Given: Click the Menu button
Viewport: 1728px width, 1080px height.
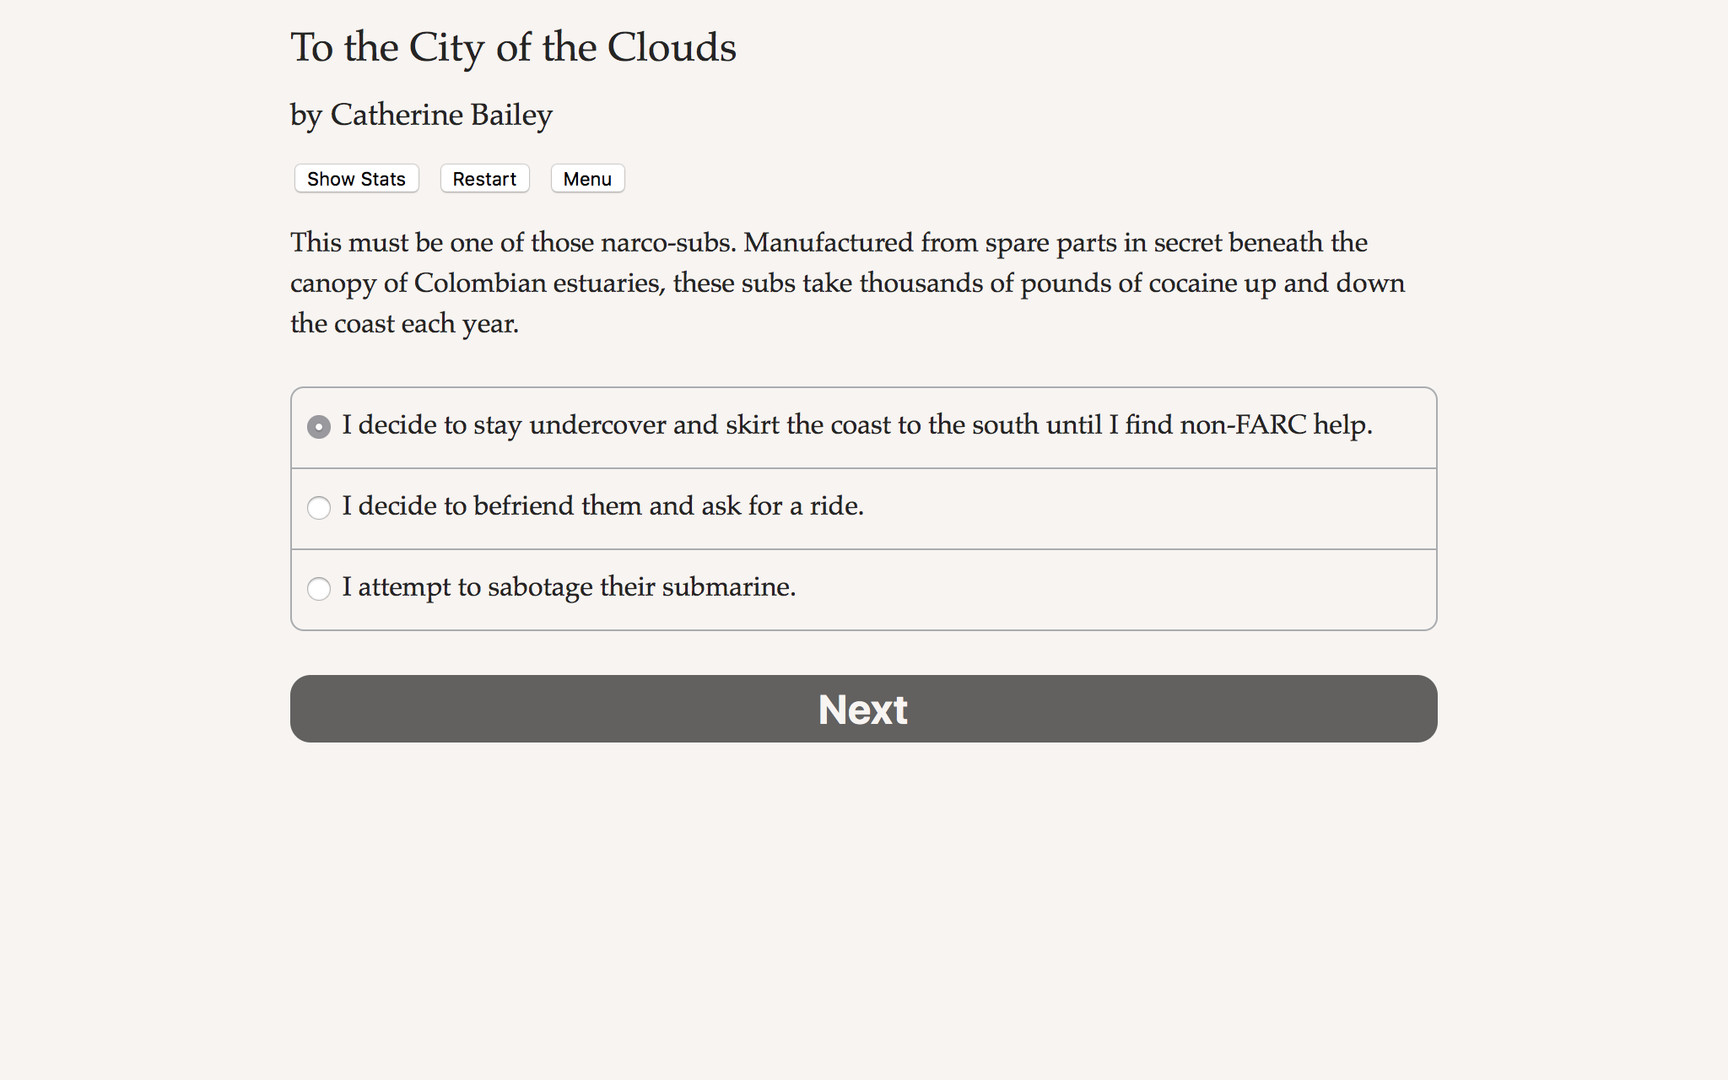Looking at the screenshot, I should click(x=587, y=178).
